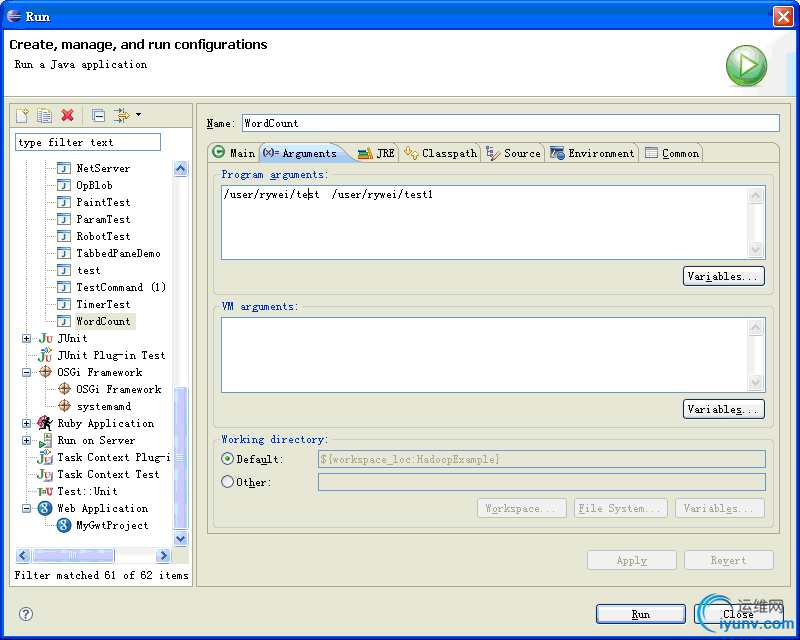Click the systemamd configuration icon
The image size is (800, 640).
coord(64,406)
